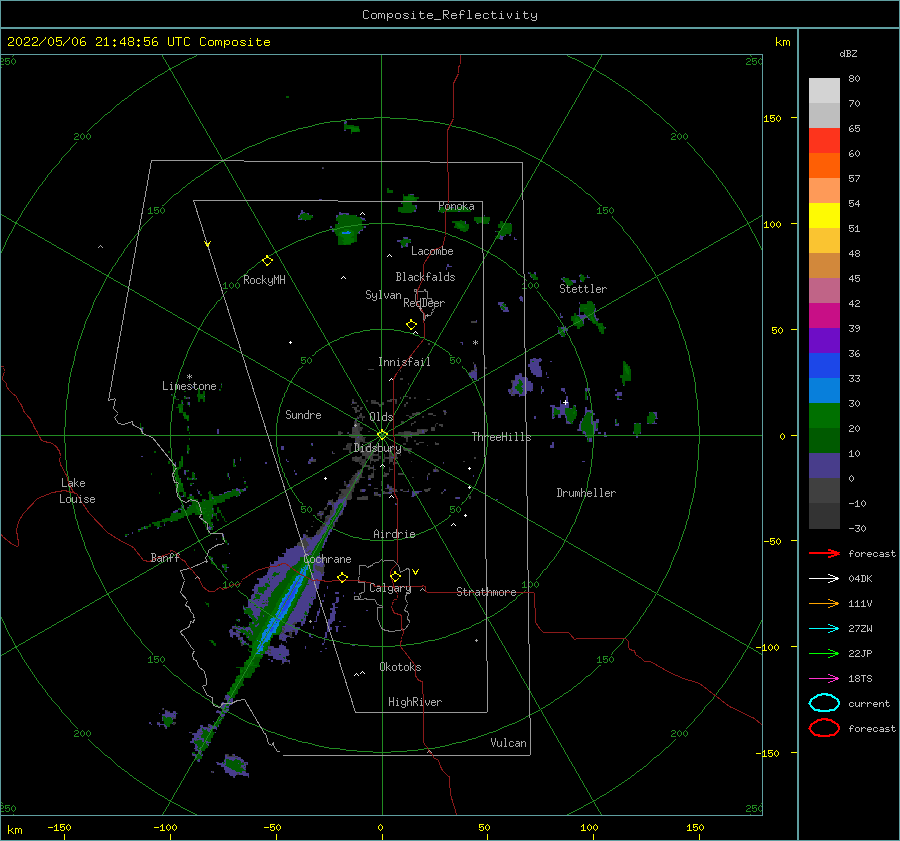Click the RedDeer city label
The width and height of the screenshot is (900, 841).
point(424,303)
